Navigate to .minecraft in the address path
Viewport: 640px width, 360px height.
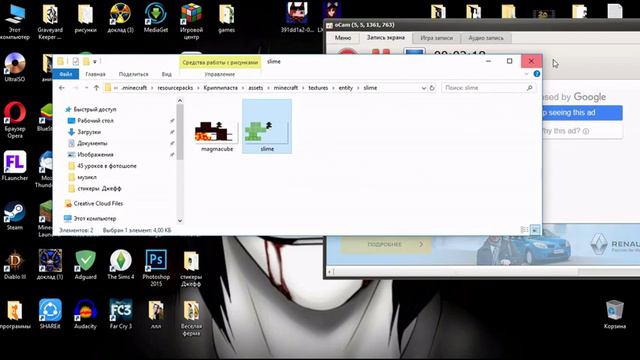click(134, 88)
